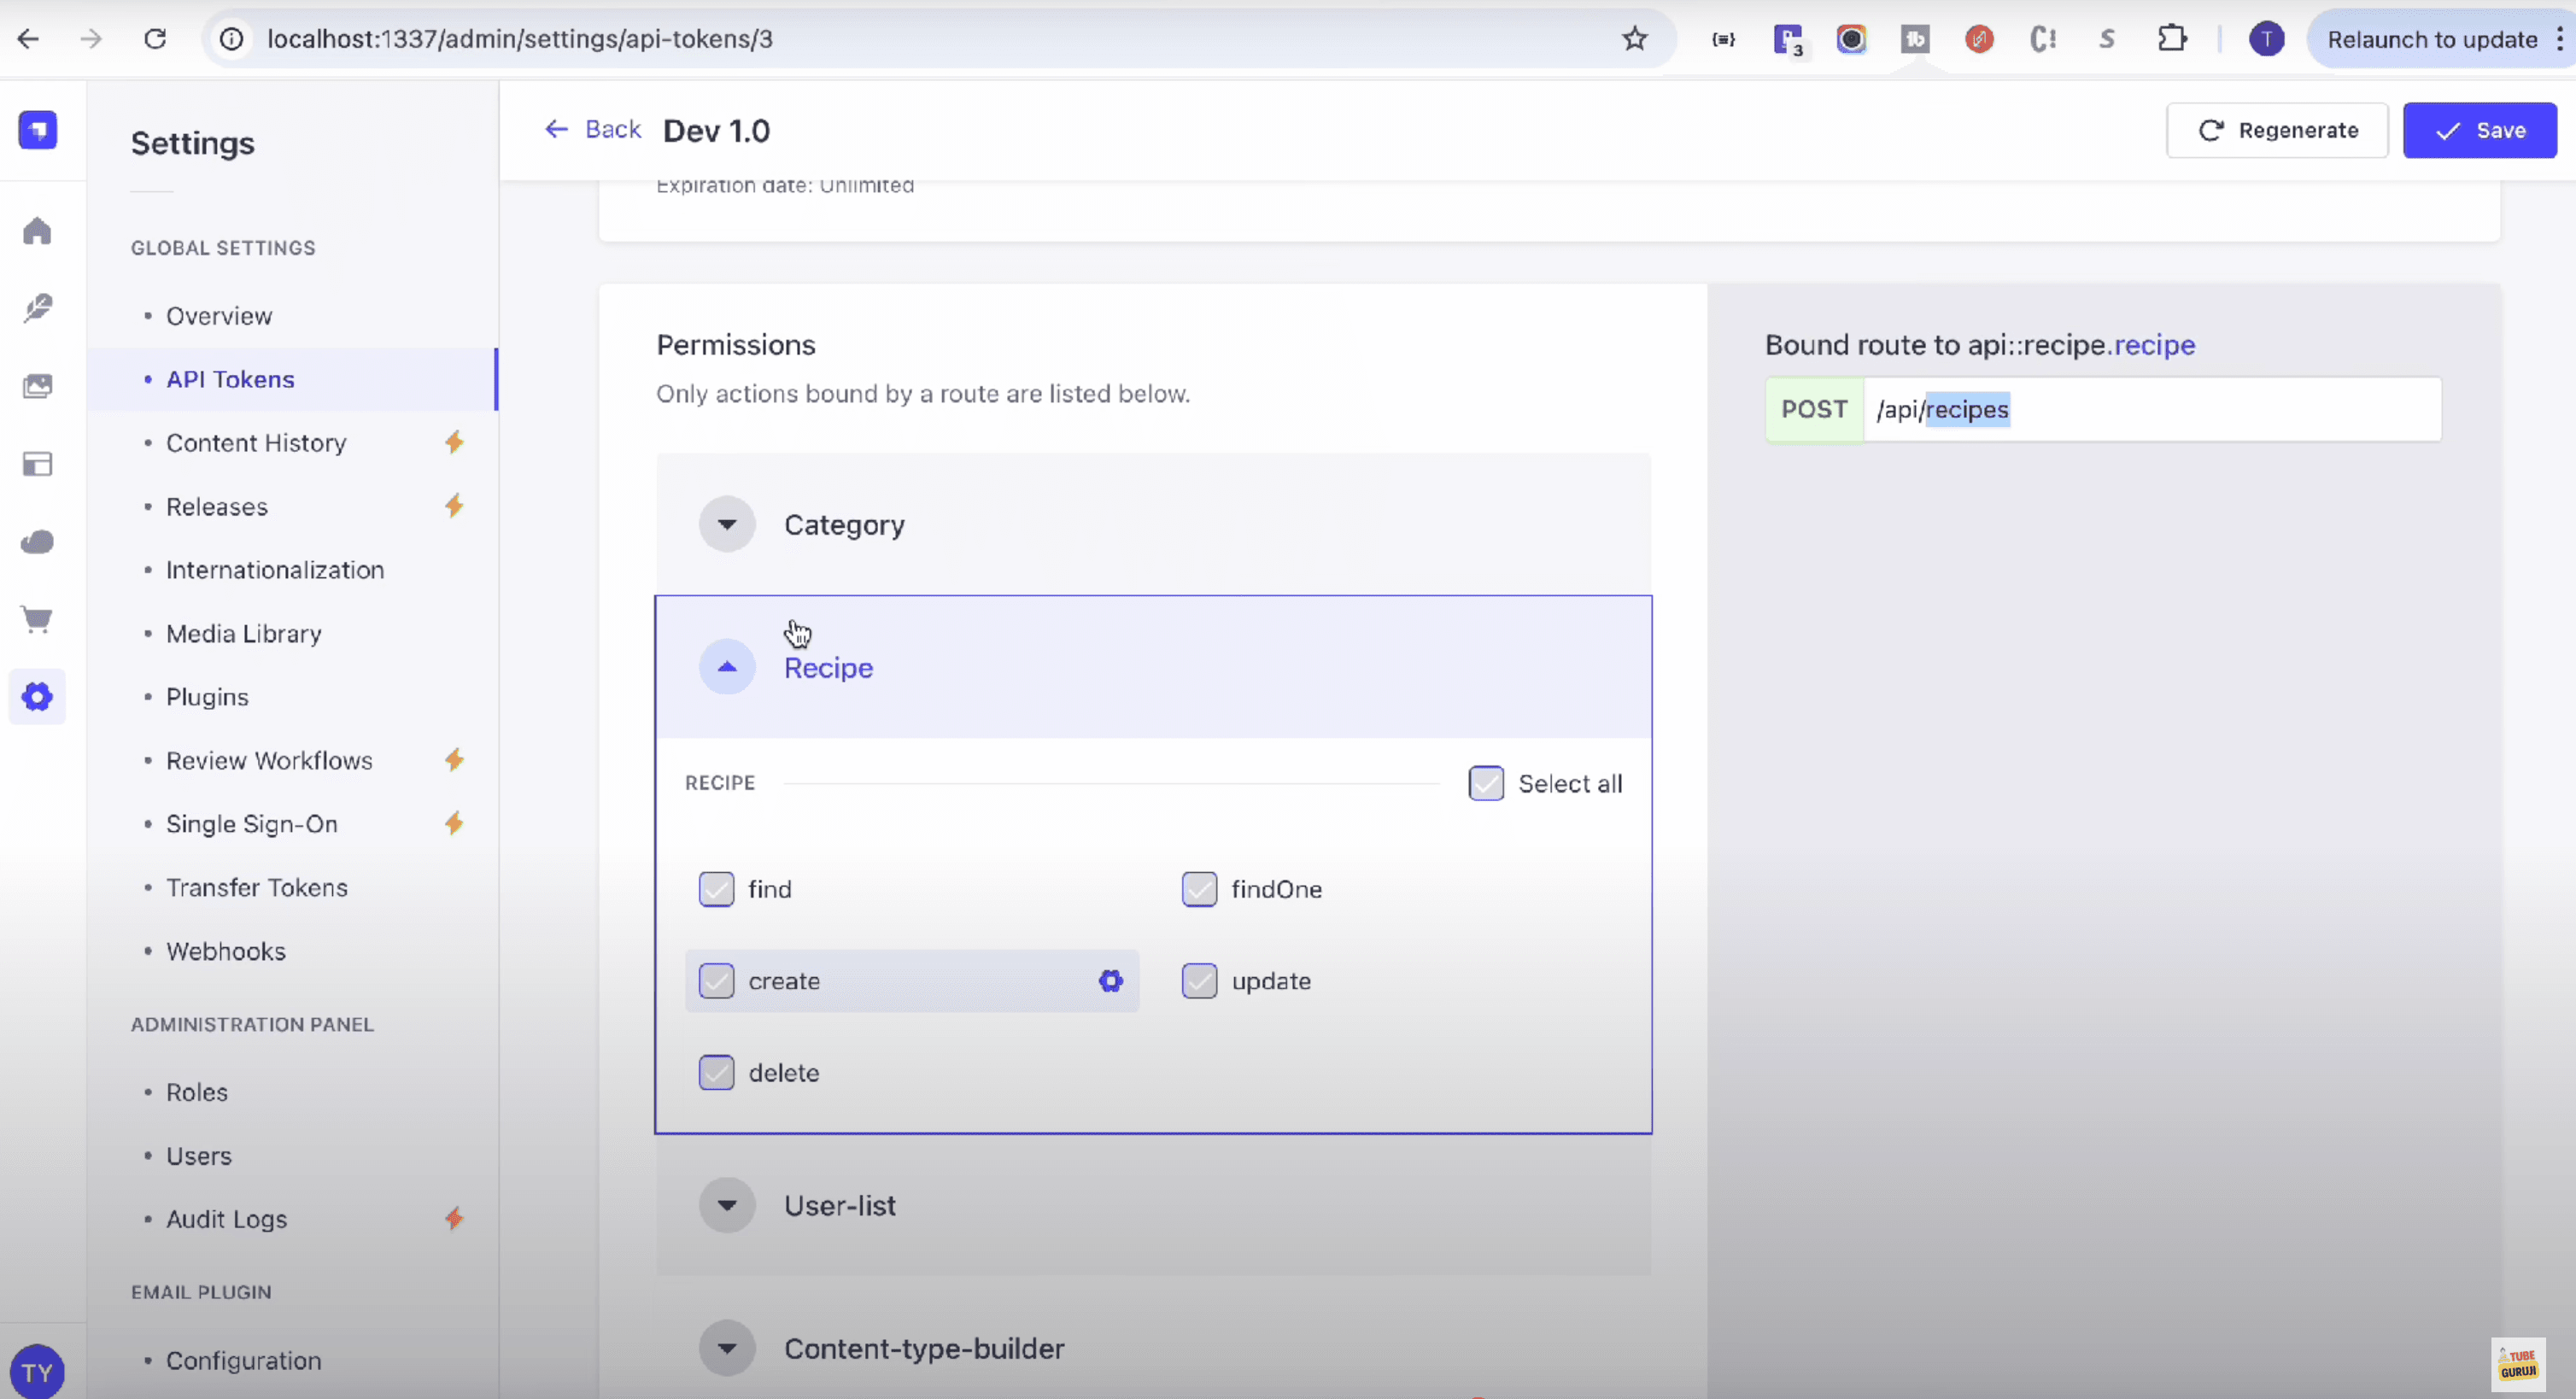2576x1399 pixels.
Task: Select API Tokens in settings menu
Action: 230,379
